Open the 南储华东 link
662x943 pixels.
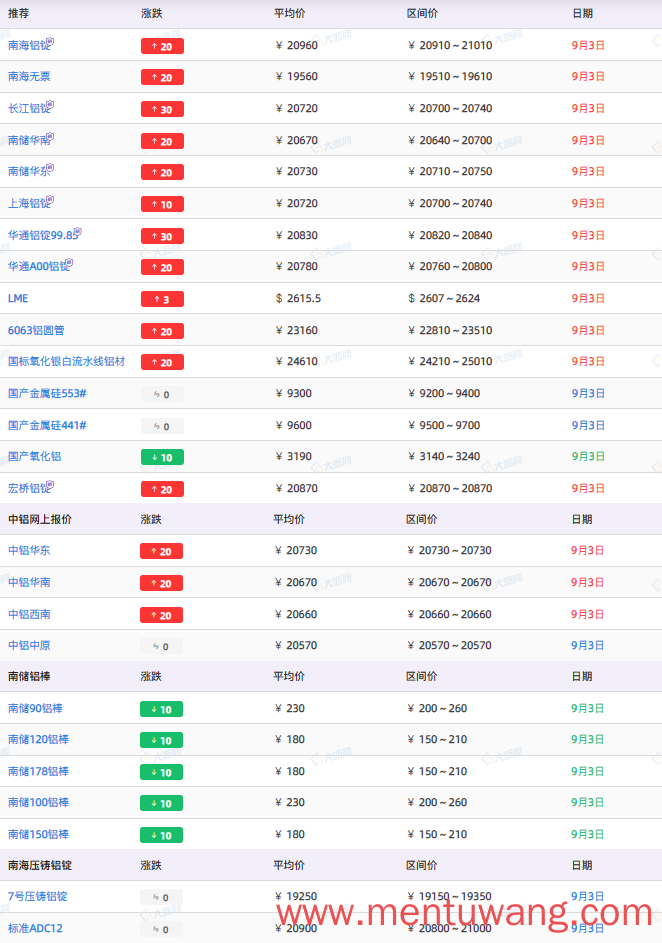[28, 171]
